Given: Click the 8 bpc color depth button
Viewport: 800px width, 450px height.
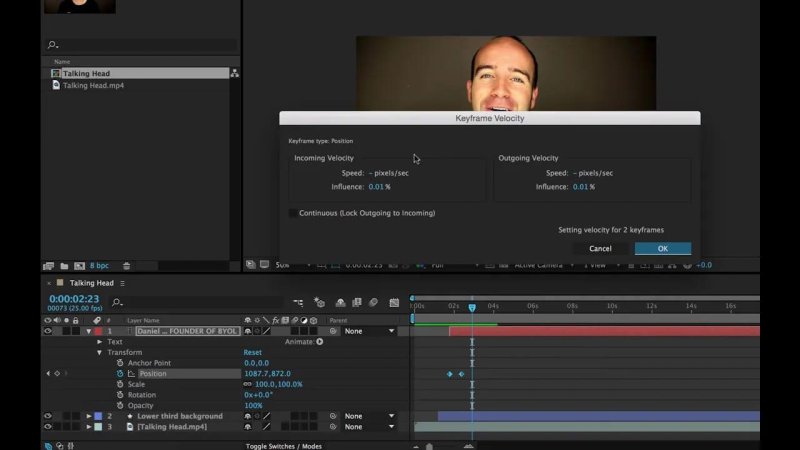Looking at the screenshot, I should [99, 266].
